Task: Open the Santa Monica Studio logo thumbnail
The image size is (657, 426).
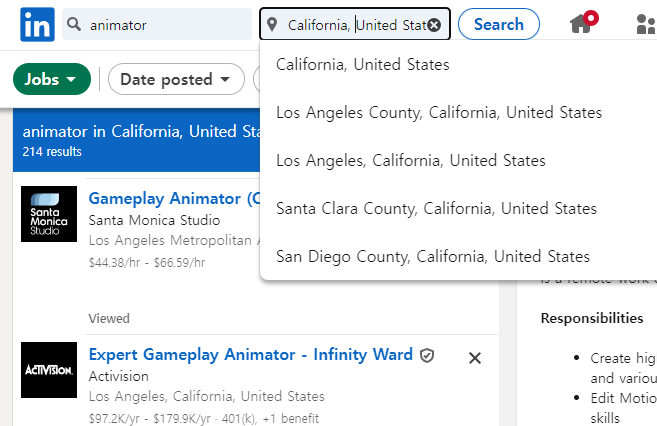Action: pos(49,214)
